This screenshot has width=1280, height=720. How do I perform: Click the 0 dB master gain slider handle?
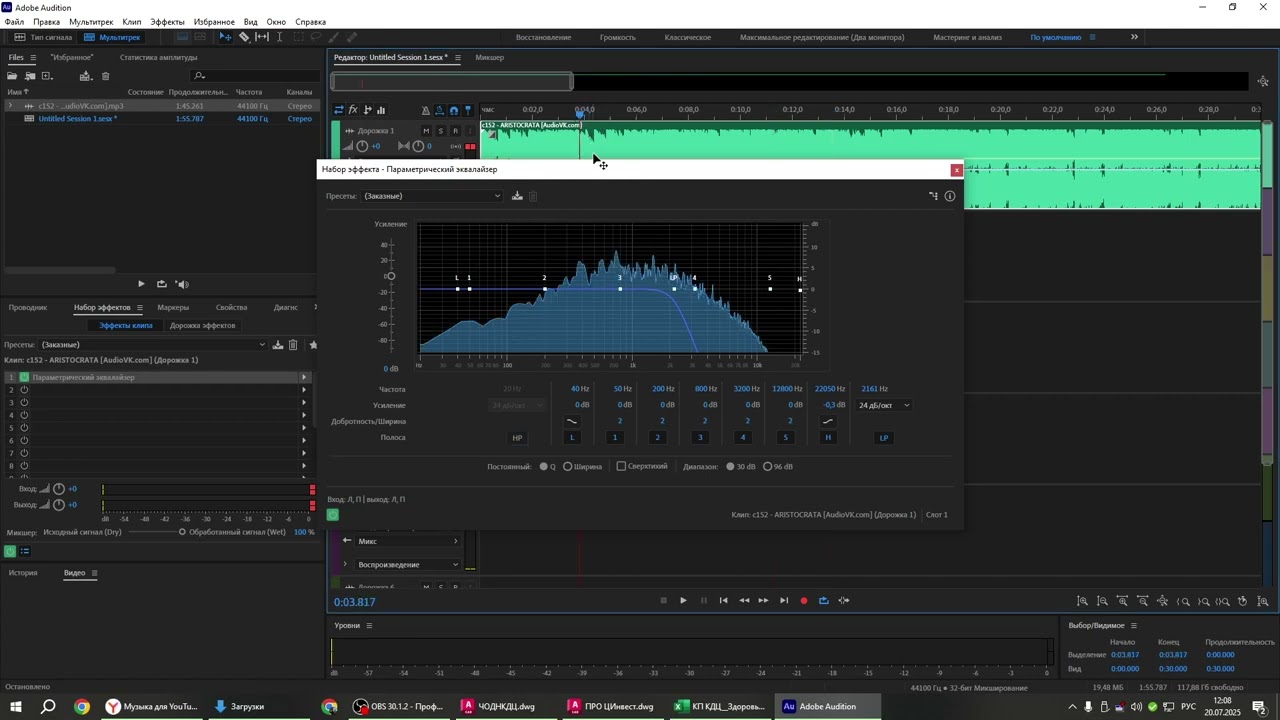pos(391,276)
